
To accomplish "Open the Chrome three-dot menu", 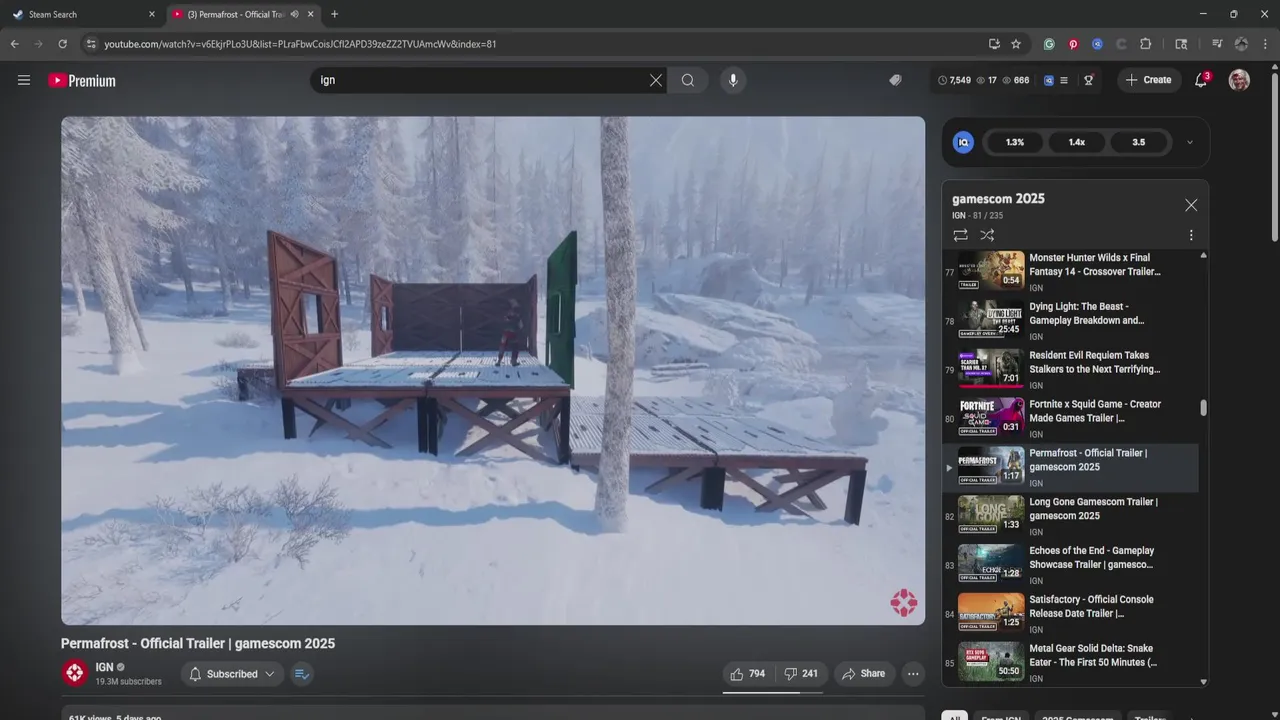I will click(1265, 44).
